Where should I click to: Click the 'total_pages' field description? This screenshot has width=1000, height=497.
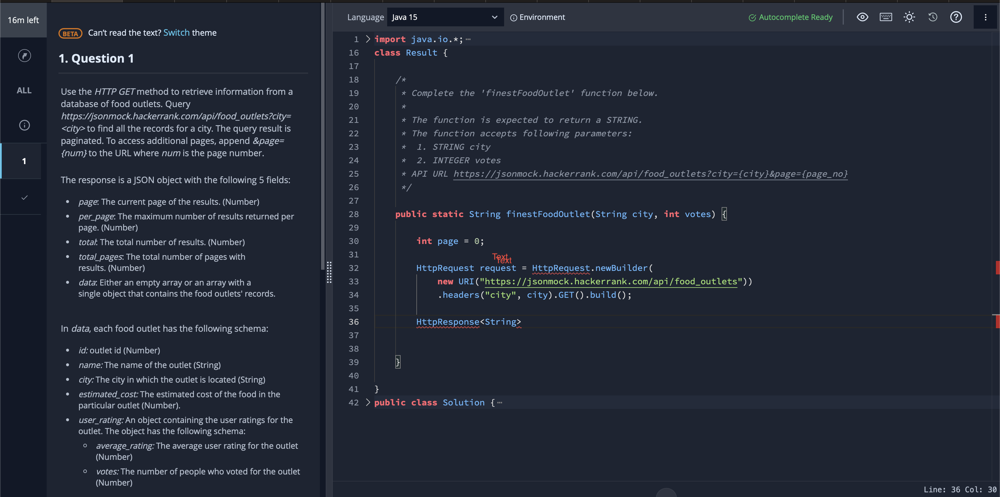(161, 262)
